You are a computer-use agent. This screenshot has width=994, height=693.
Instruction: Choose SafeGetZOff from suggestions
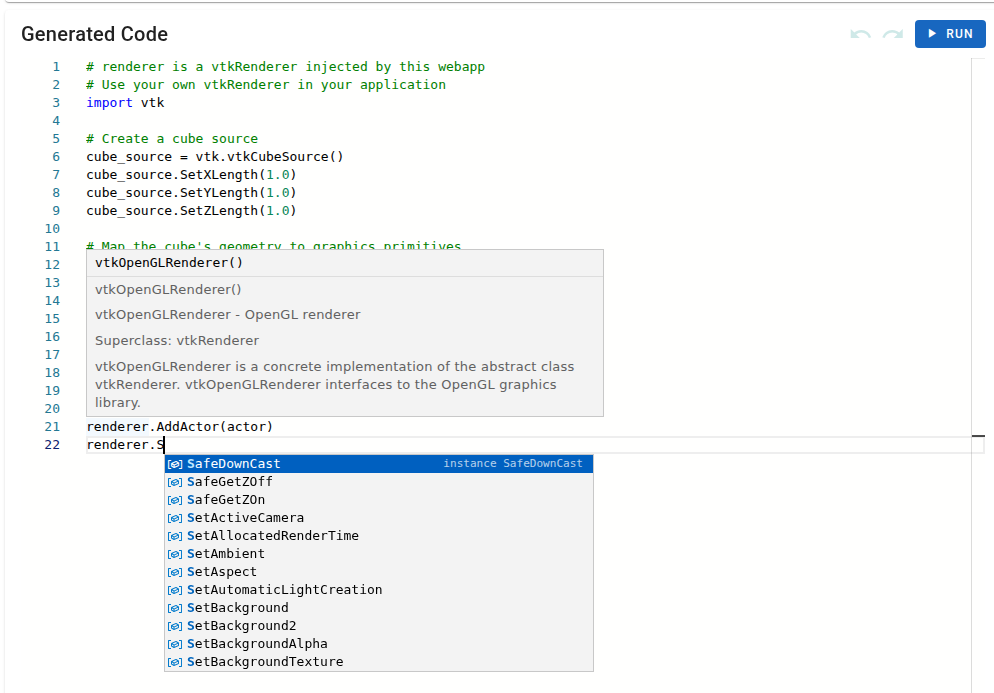(x=379, y=482)
